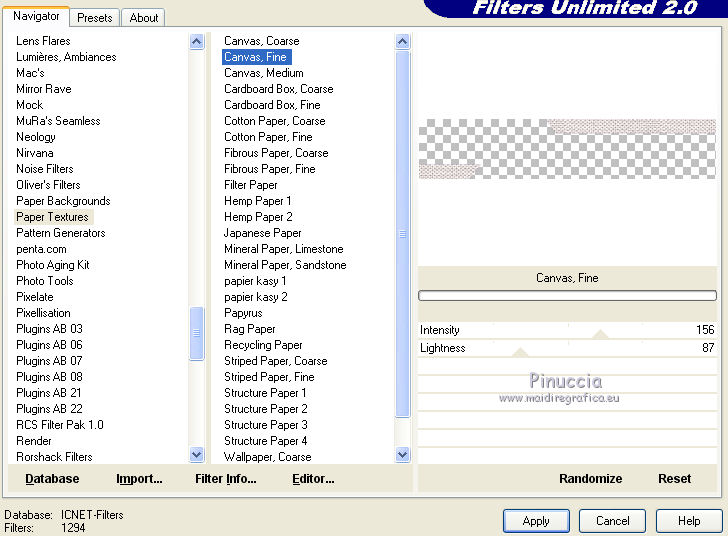Click Import... button
This screenshot has width=728, height=536.
pos(139,478)
